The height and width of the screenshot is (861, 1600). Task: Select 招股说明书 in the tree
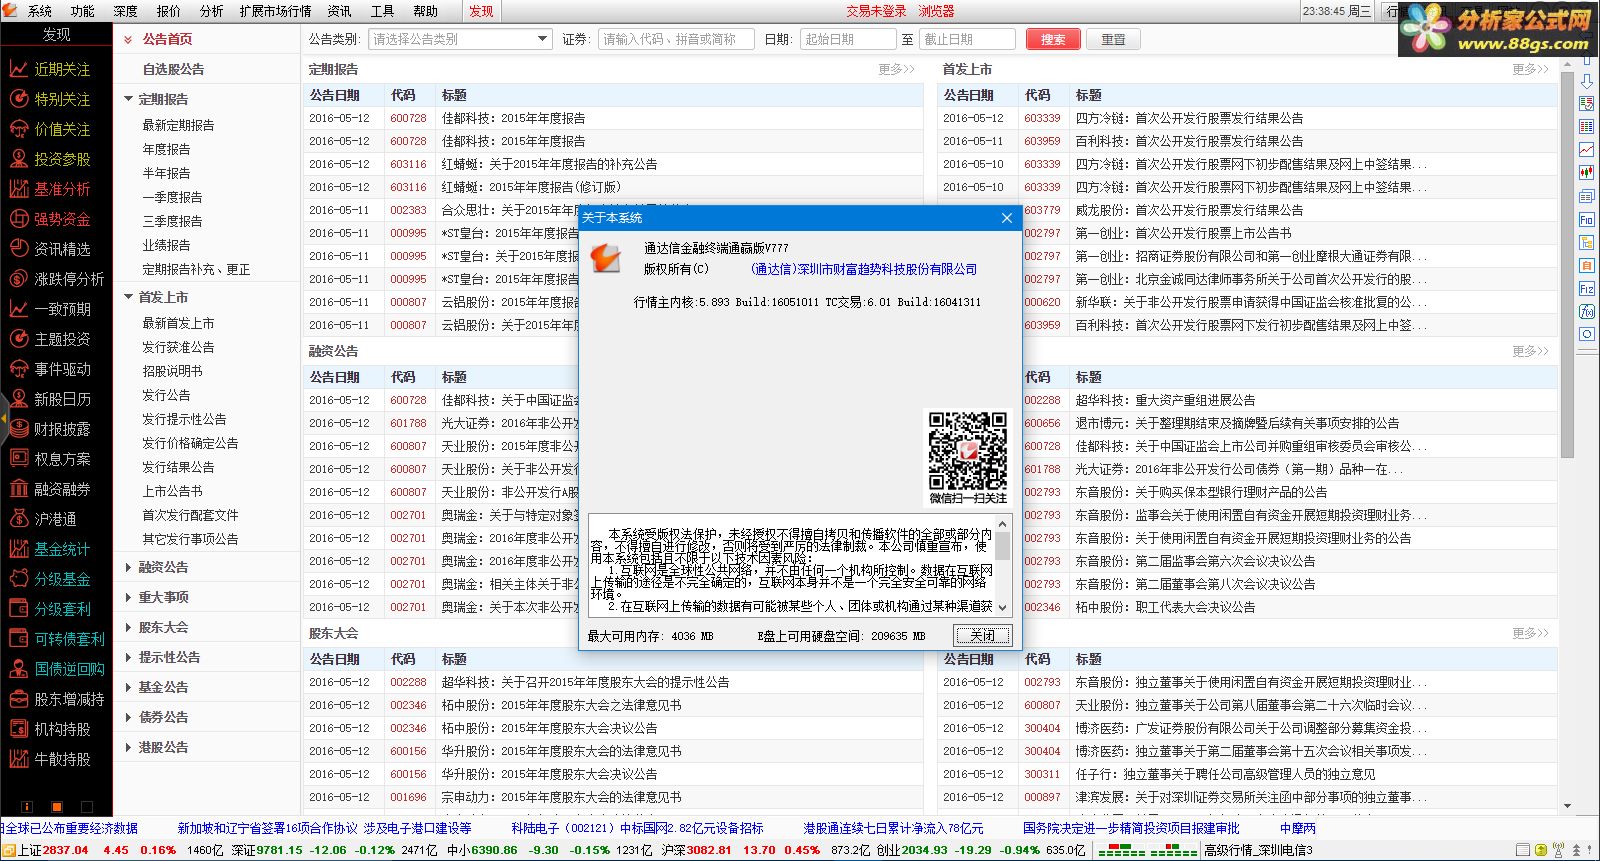172,371
